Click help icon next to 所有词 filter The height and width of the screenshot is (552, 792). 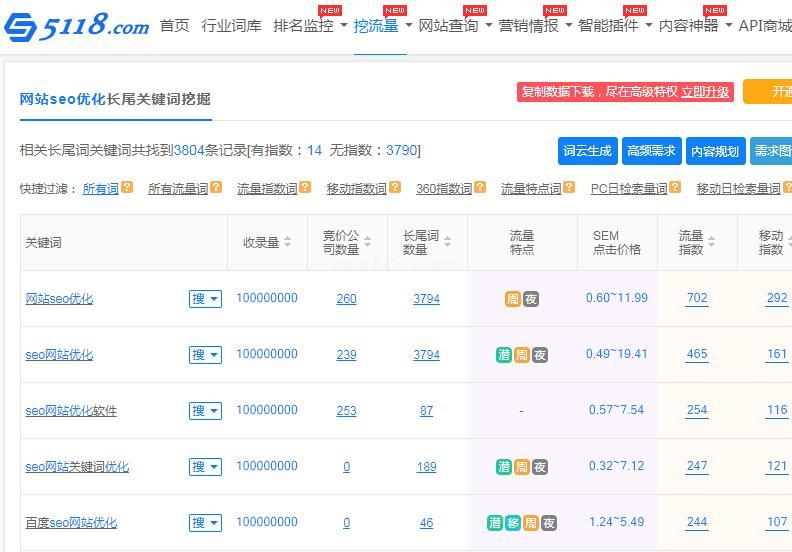(127, 187)
